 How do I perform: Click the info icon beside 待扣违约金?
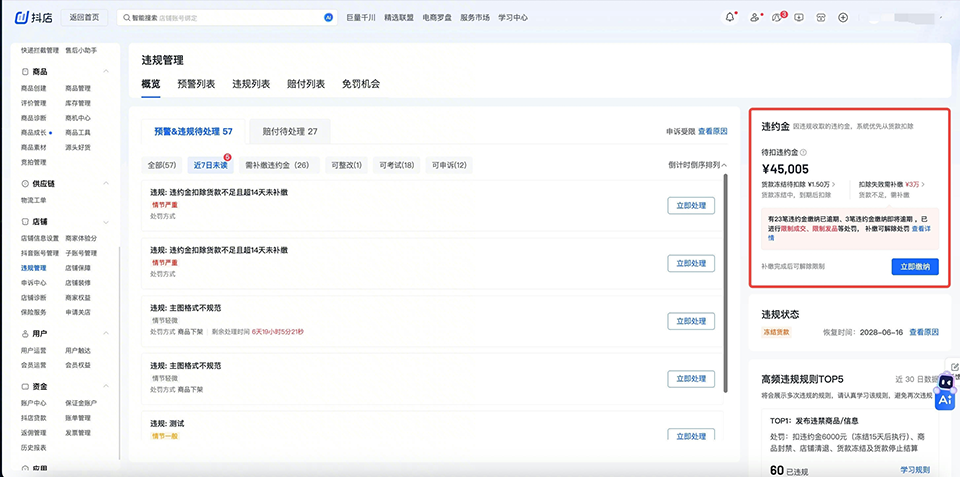pyautogui.click(x=803, y=152)
